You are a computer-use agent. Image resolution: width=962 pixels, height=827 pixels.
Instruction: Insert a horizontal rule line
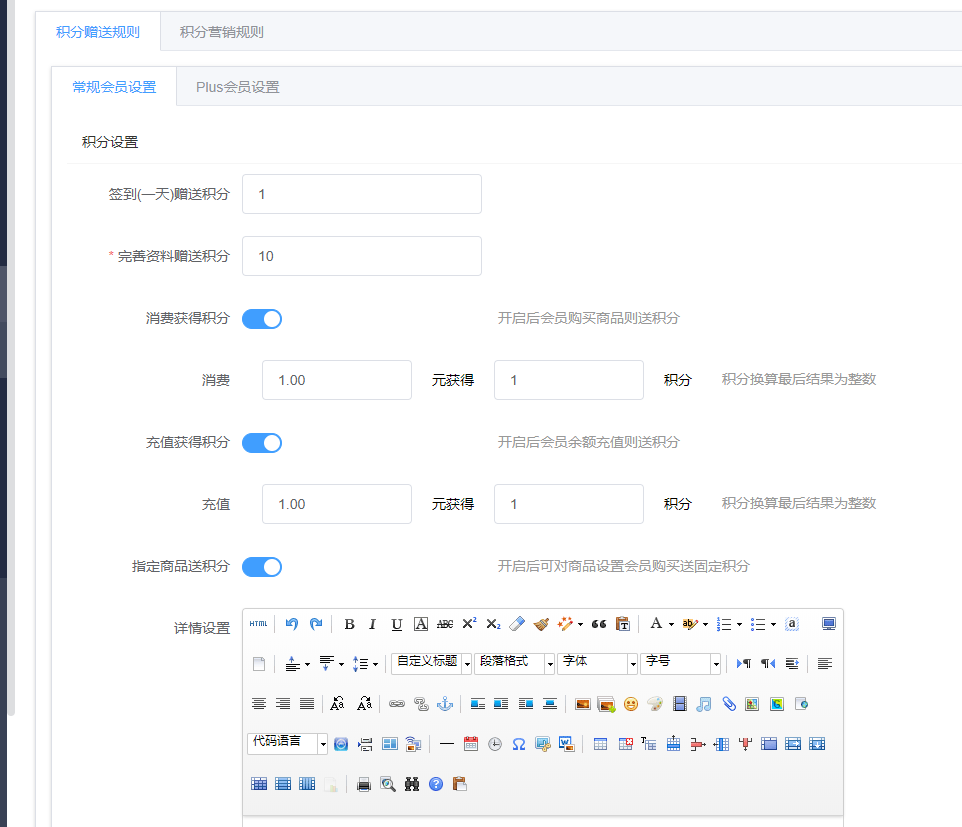pyautogui.click(x=447, y=744)
